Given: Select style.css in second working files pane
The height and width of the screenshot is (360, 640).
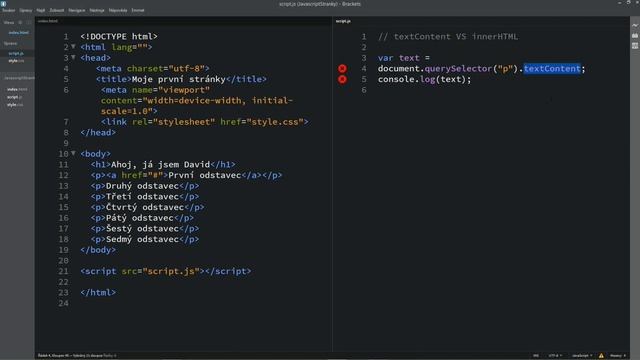Looking at the screenshot, I should (16, 61).
